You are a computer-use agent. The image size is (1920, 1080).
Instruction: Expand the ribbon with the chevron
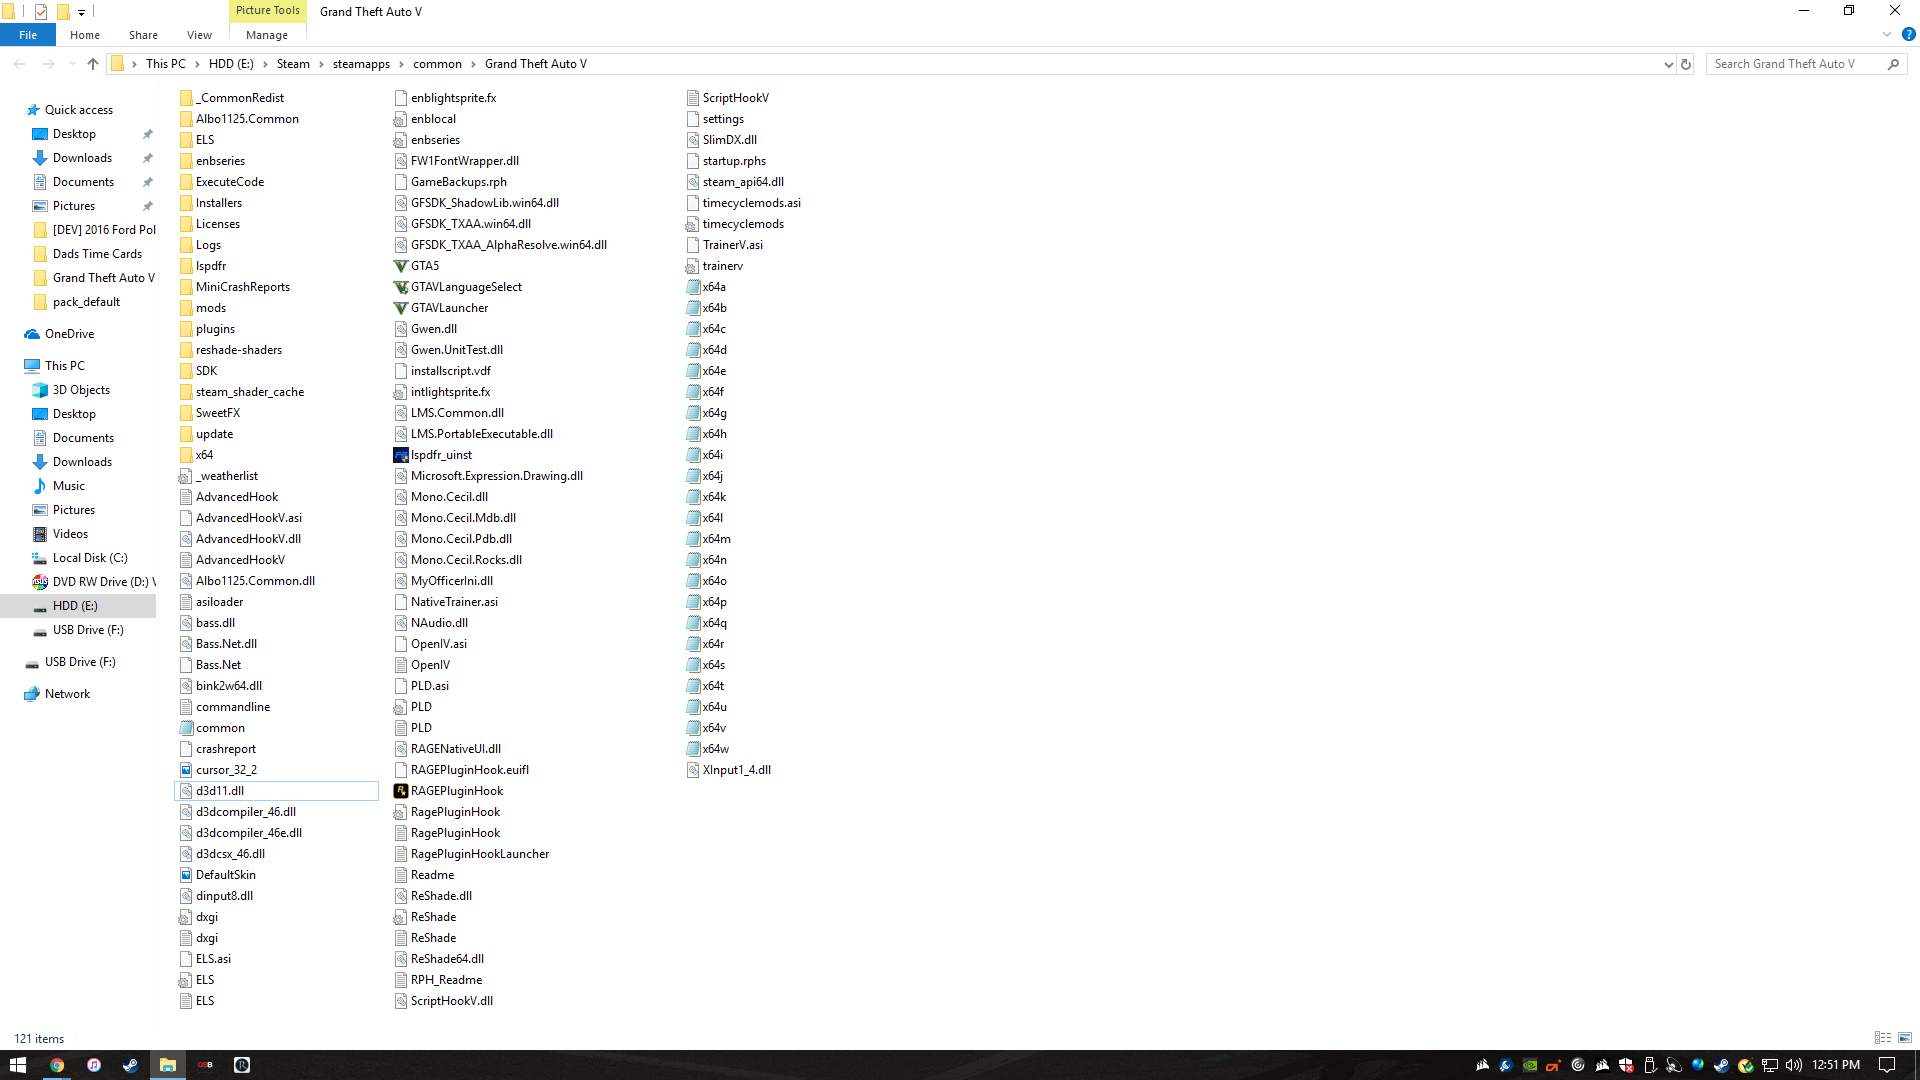pyautogui.click(x=1887, y=35)
